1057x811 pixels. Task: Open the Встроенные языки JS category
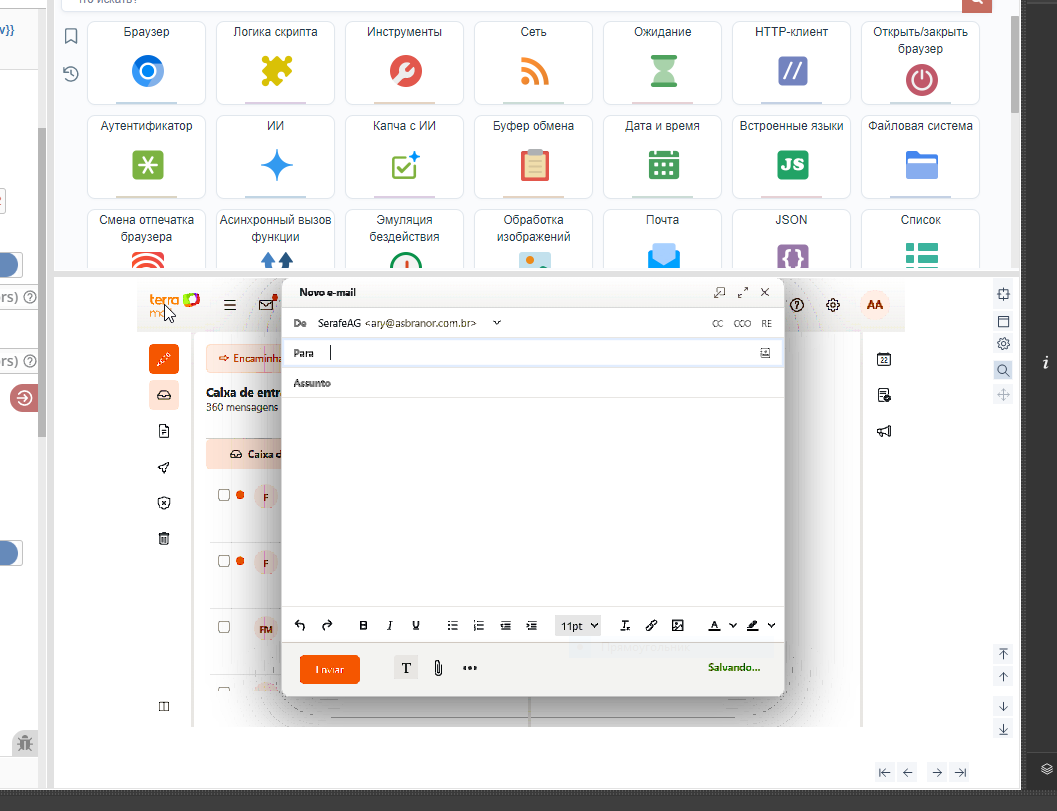click(x=791, y=157)
